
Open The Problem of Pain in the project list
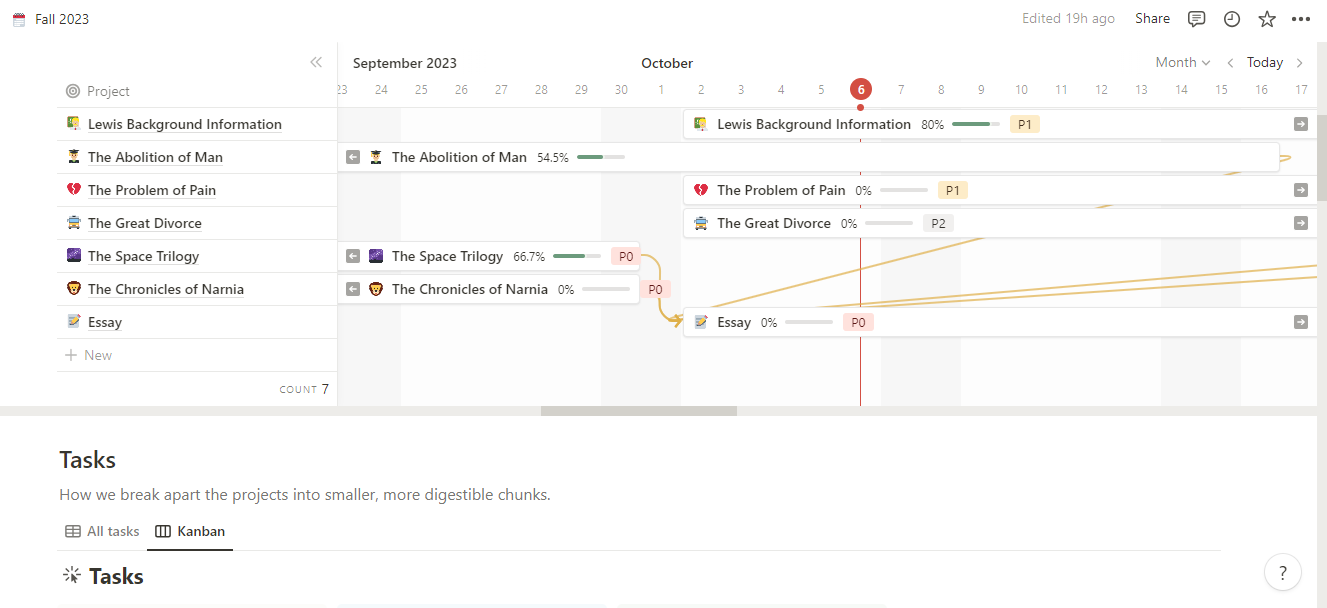[x=152, y=190]
